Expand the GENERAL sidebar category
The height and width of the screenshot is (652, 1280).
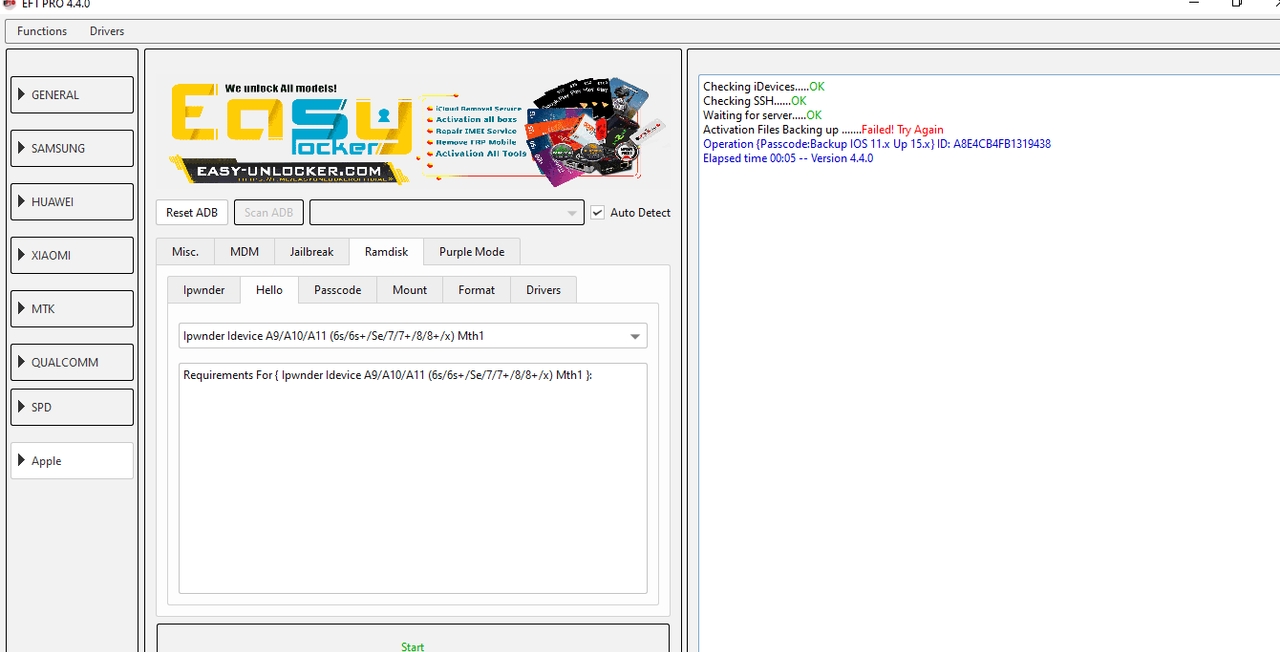tap(72, 95)
